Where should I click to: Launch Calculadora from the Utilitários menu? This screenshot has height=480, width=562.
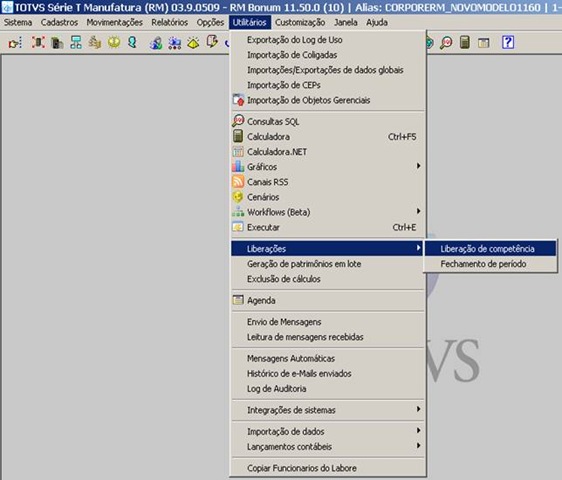coord(328,137)
